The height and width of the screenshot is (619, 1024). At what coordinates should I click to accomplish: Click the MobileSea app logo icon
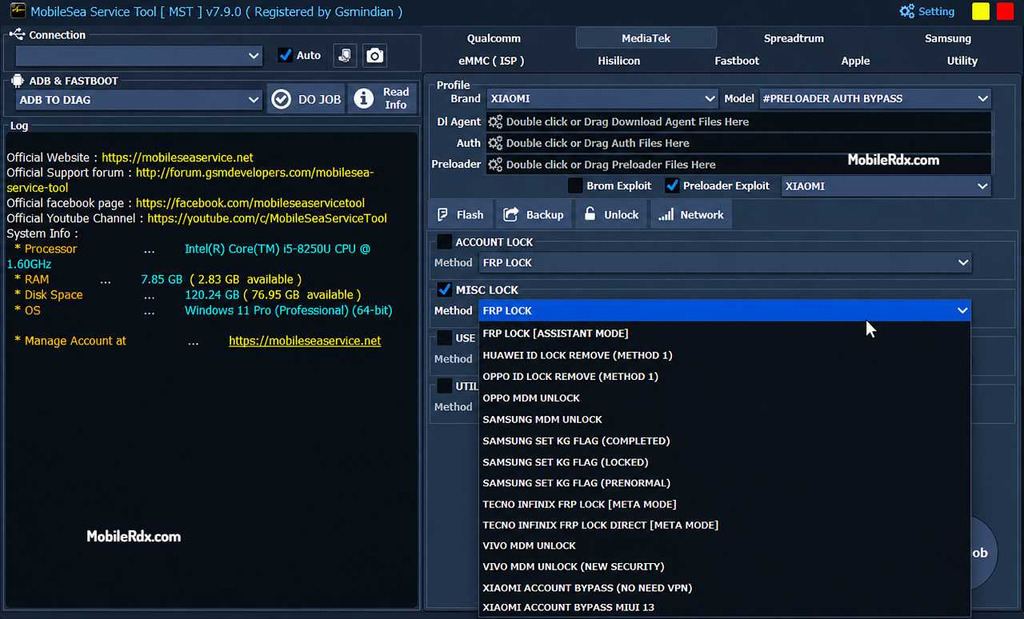click(16, 11)
